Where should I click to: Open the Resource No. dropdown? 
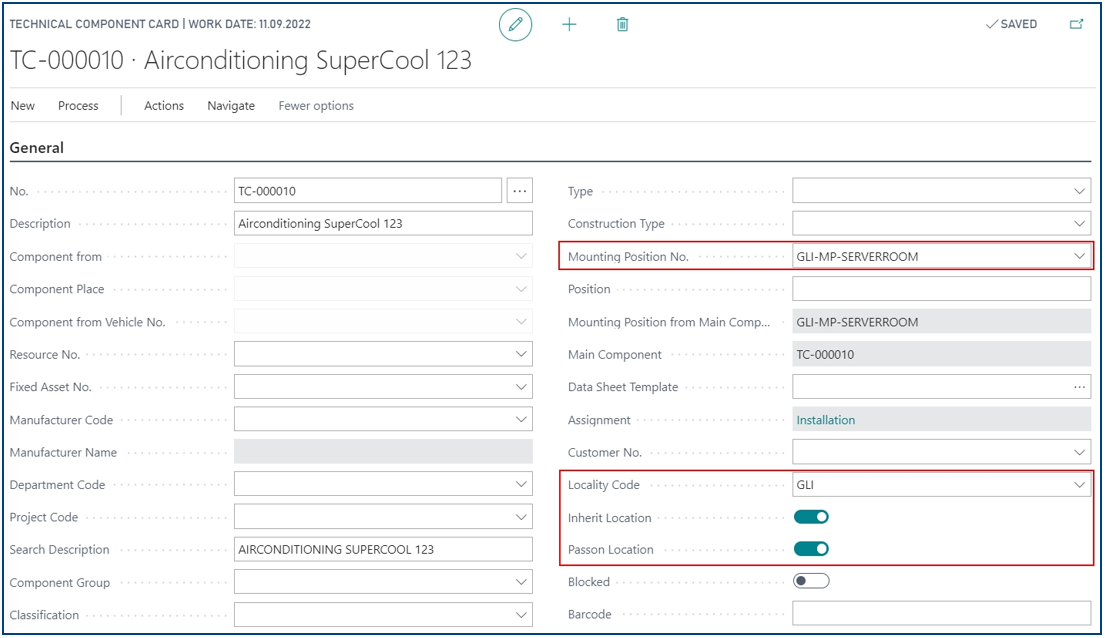521,354
